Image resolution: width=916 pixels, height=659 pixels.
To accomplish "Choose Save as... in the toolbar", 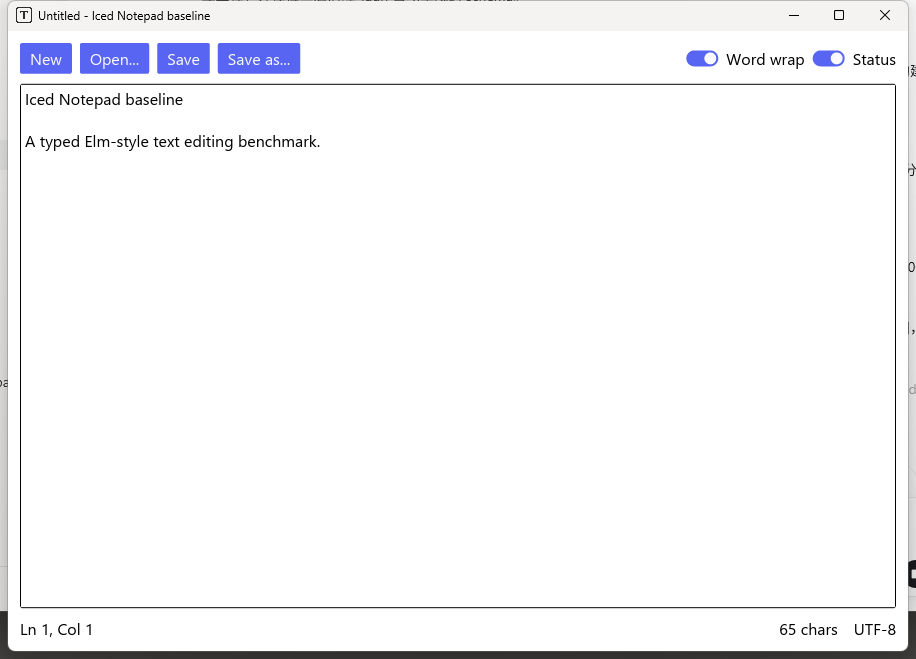I will [259, 59].
